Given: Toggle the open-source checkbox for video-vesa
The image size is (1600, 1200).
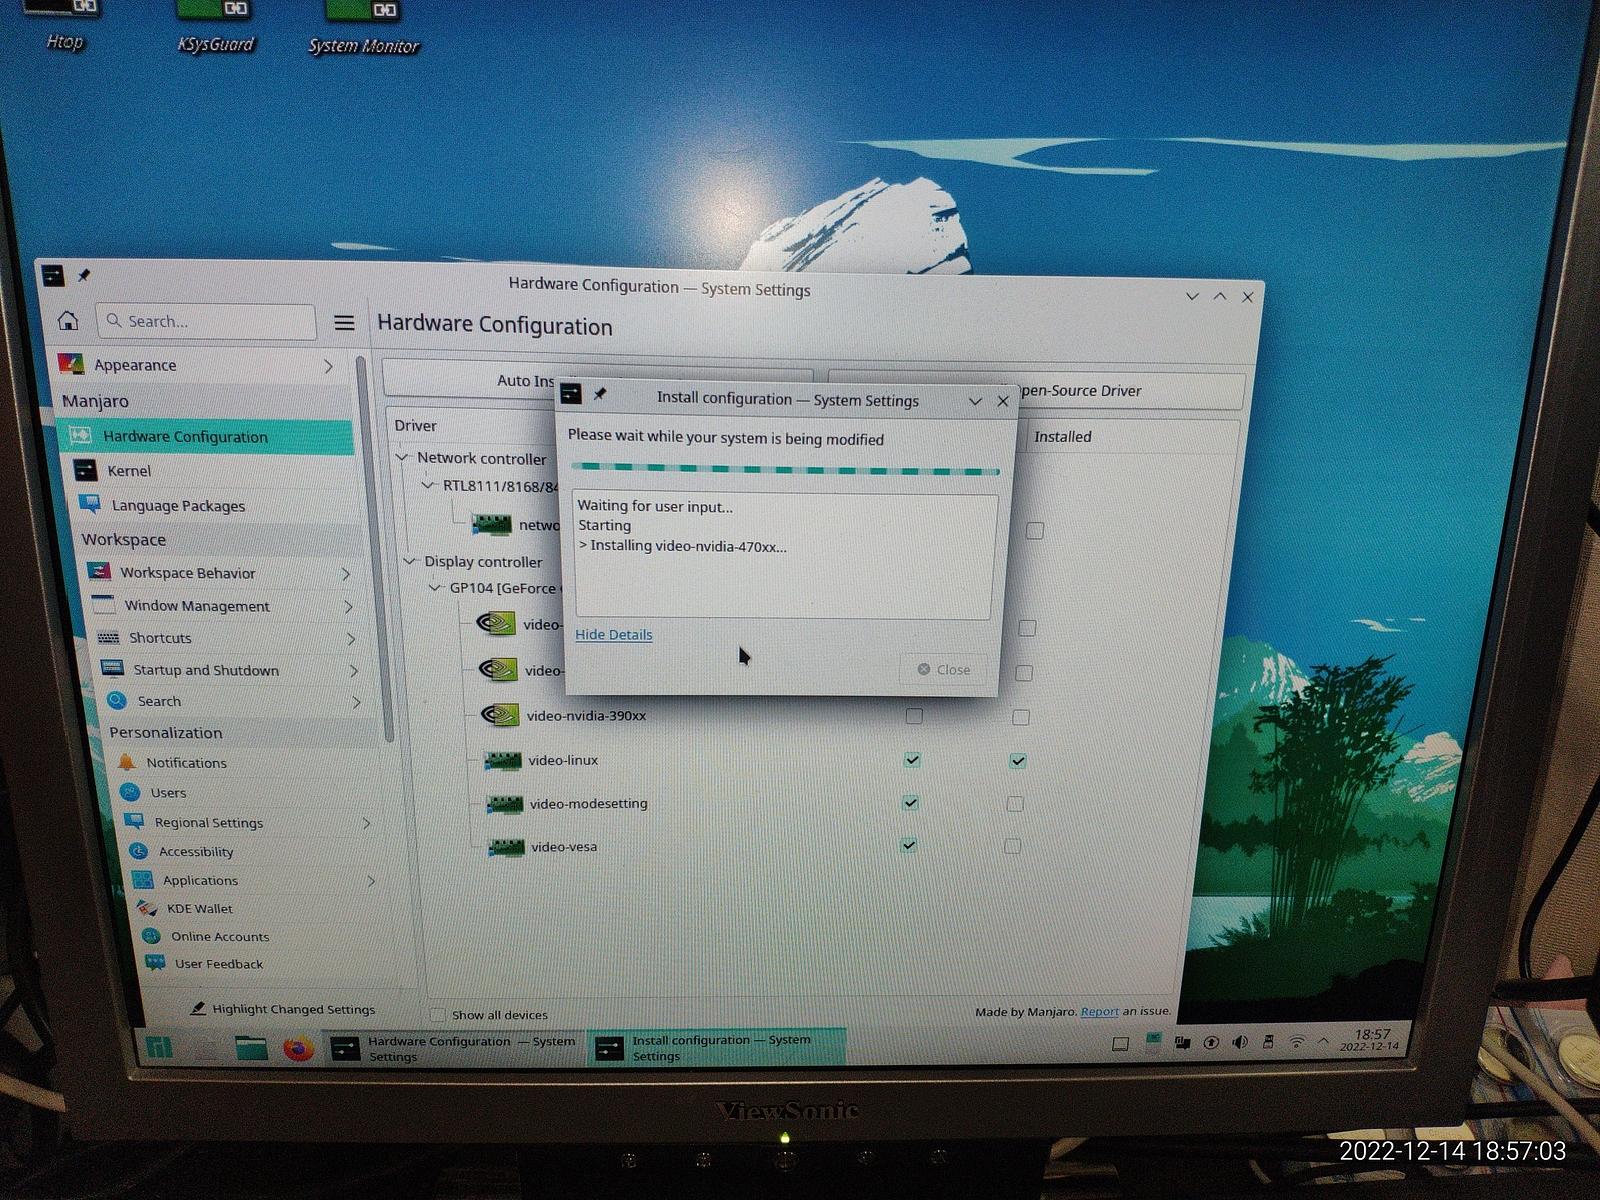Looking at the screenshot, I should coord(908,846).
